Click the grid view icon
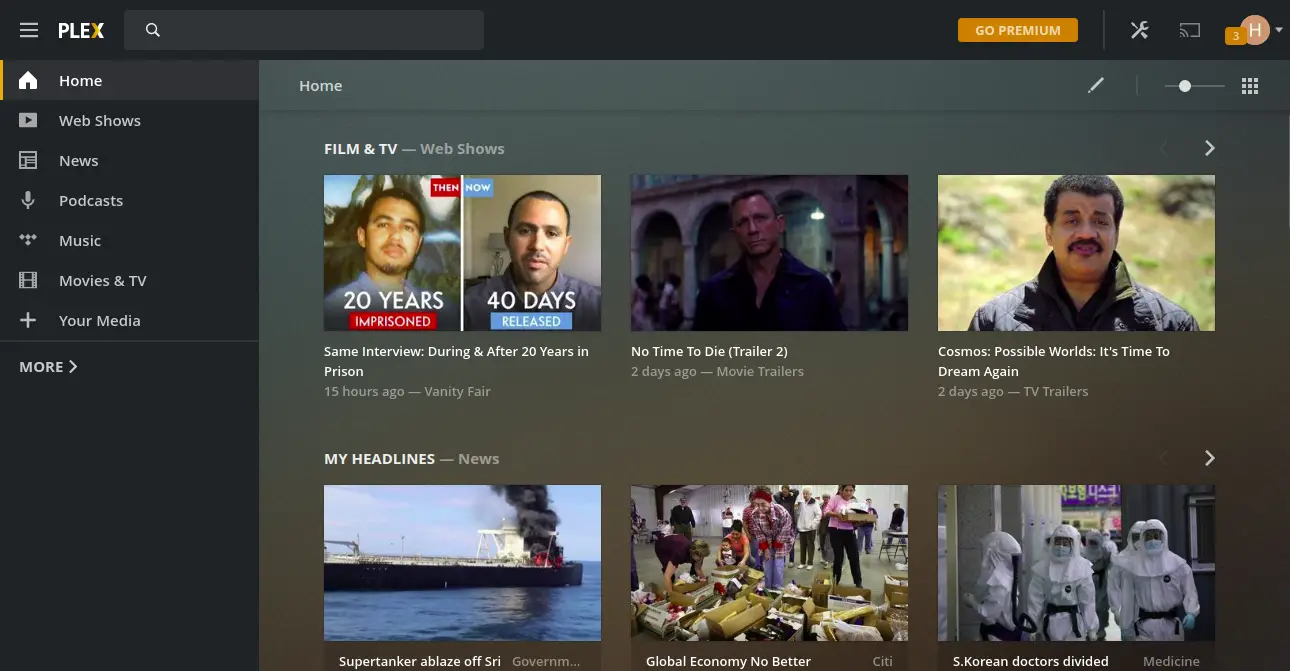Screen dimensions: 1290x671 (x=1250, y=86)
